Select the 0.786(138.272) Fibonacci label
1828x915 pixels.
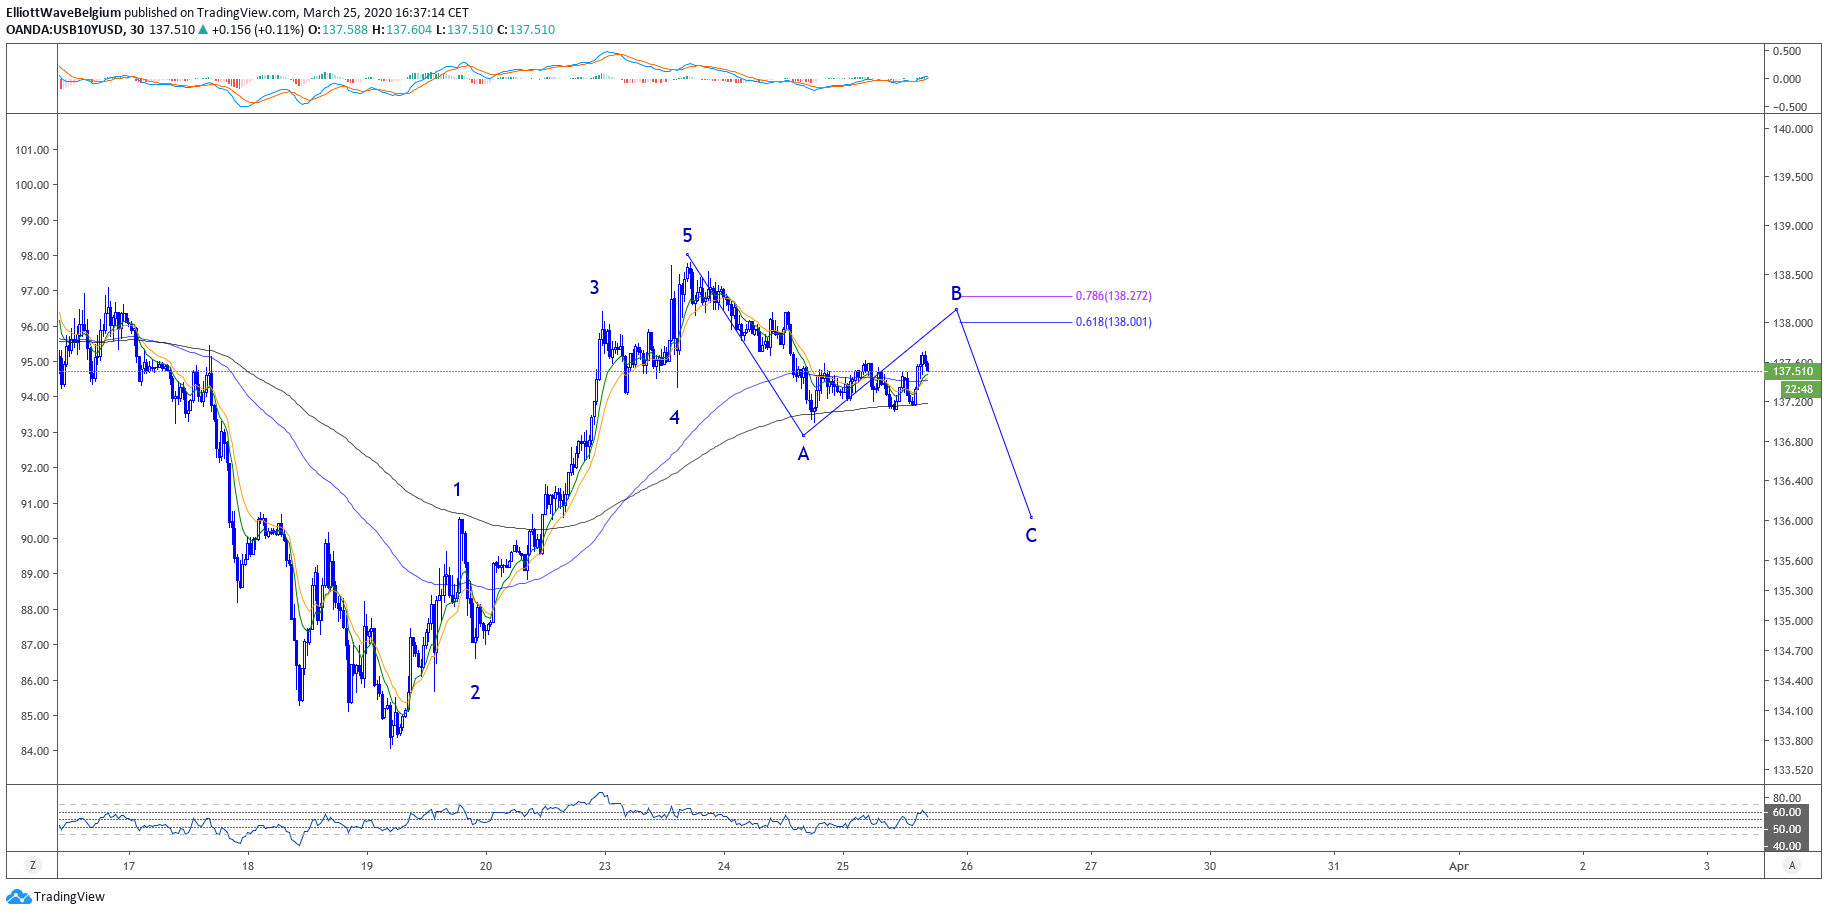[1113, 296]
